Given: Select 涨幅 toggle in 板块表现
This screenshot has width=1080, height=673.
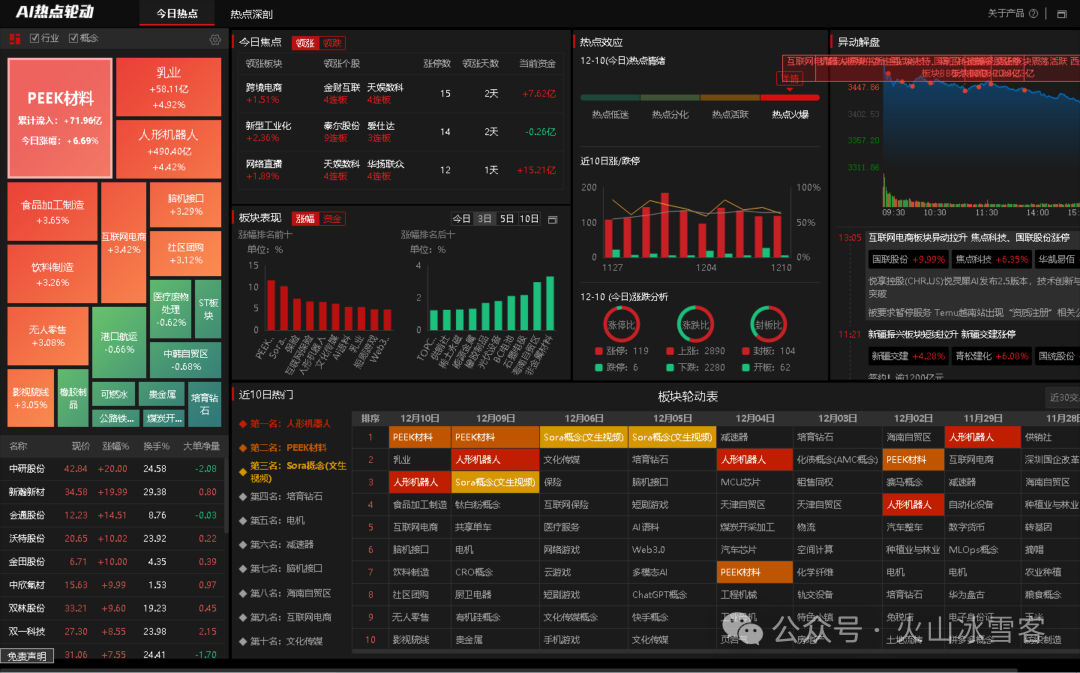Looking at the screenshot, I should pos(305,218).
